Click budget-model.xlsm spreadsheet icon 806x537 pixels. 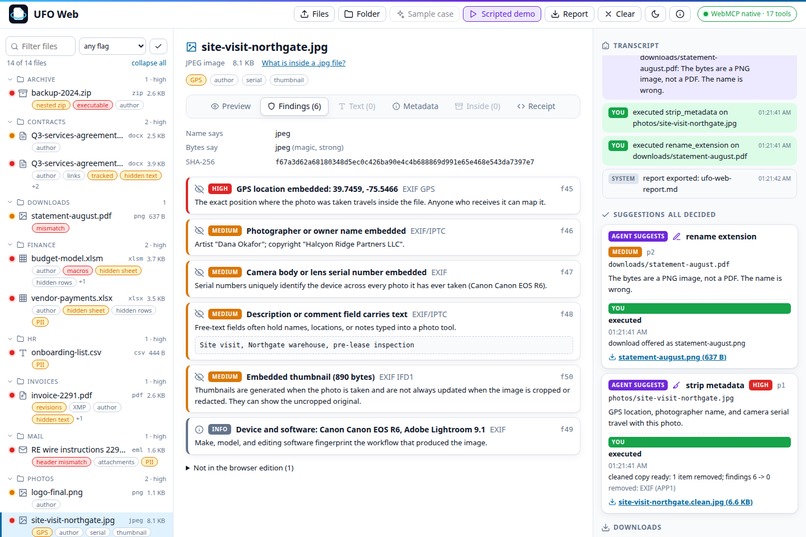(23, 258)
